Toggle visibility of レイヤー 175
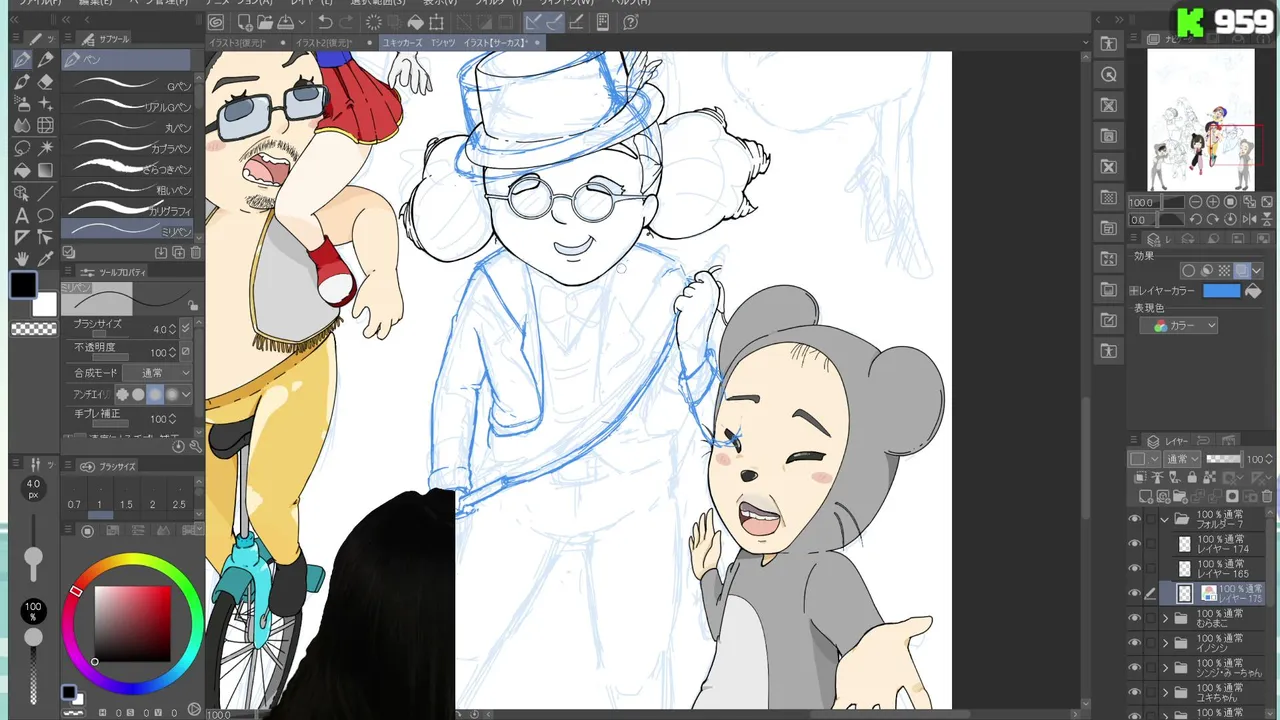 tap(1134, 593)
